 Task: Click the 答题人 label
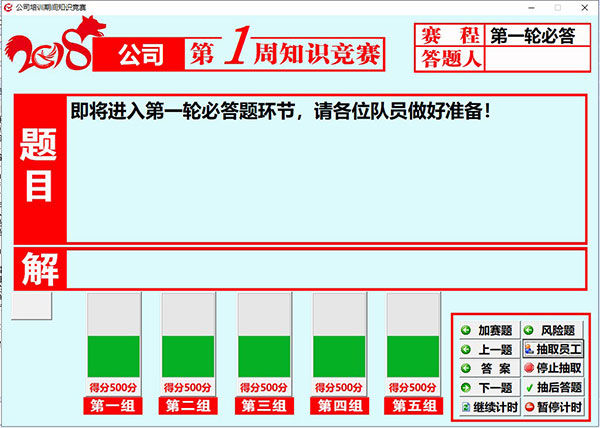(x=450, y=59)
